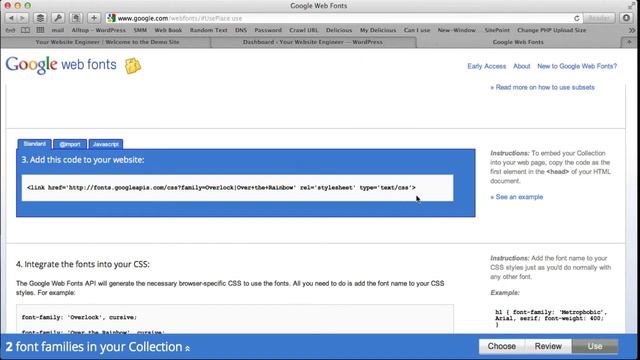Click the stacked layers toolbar icon

[x=40, y=18]
